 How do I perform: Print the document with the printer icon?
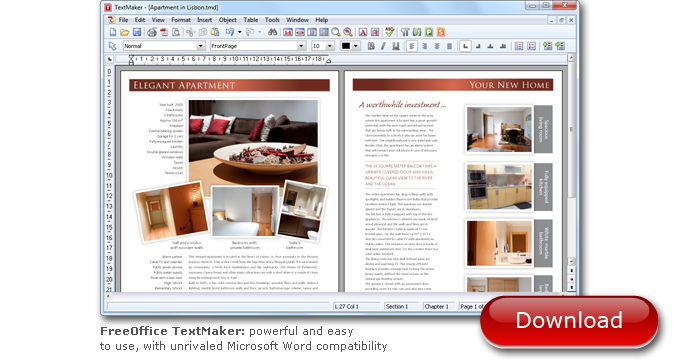[x=151, y=32]
